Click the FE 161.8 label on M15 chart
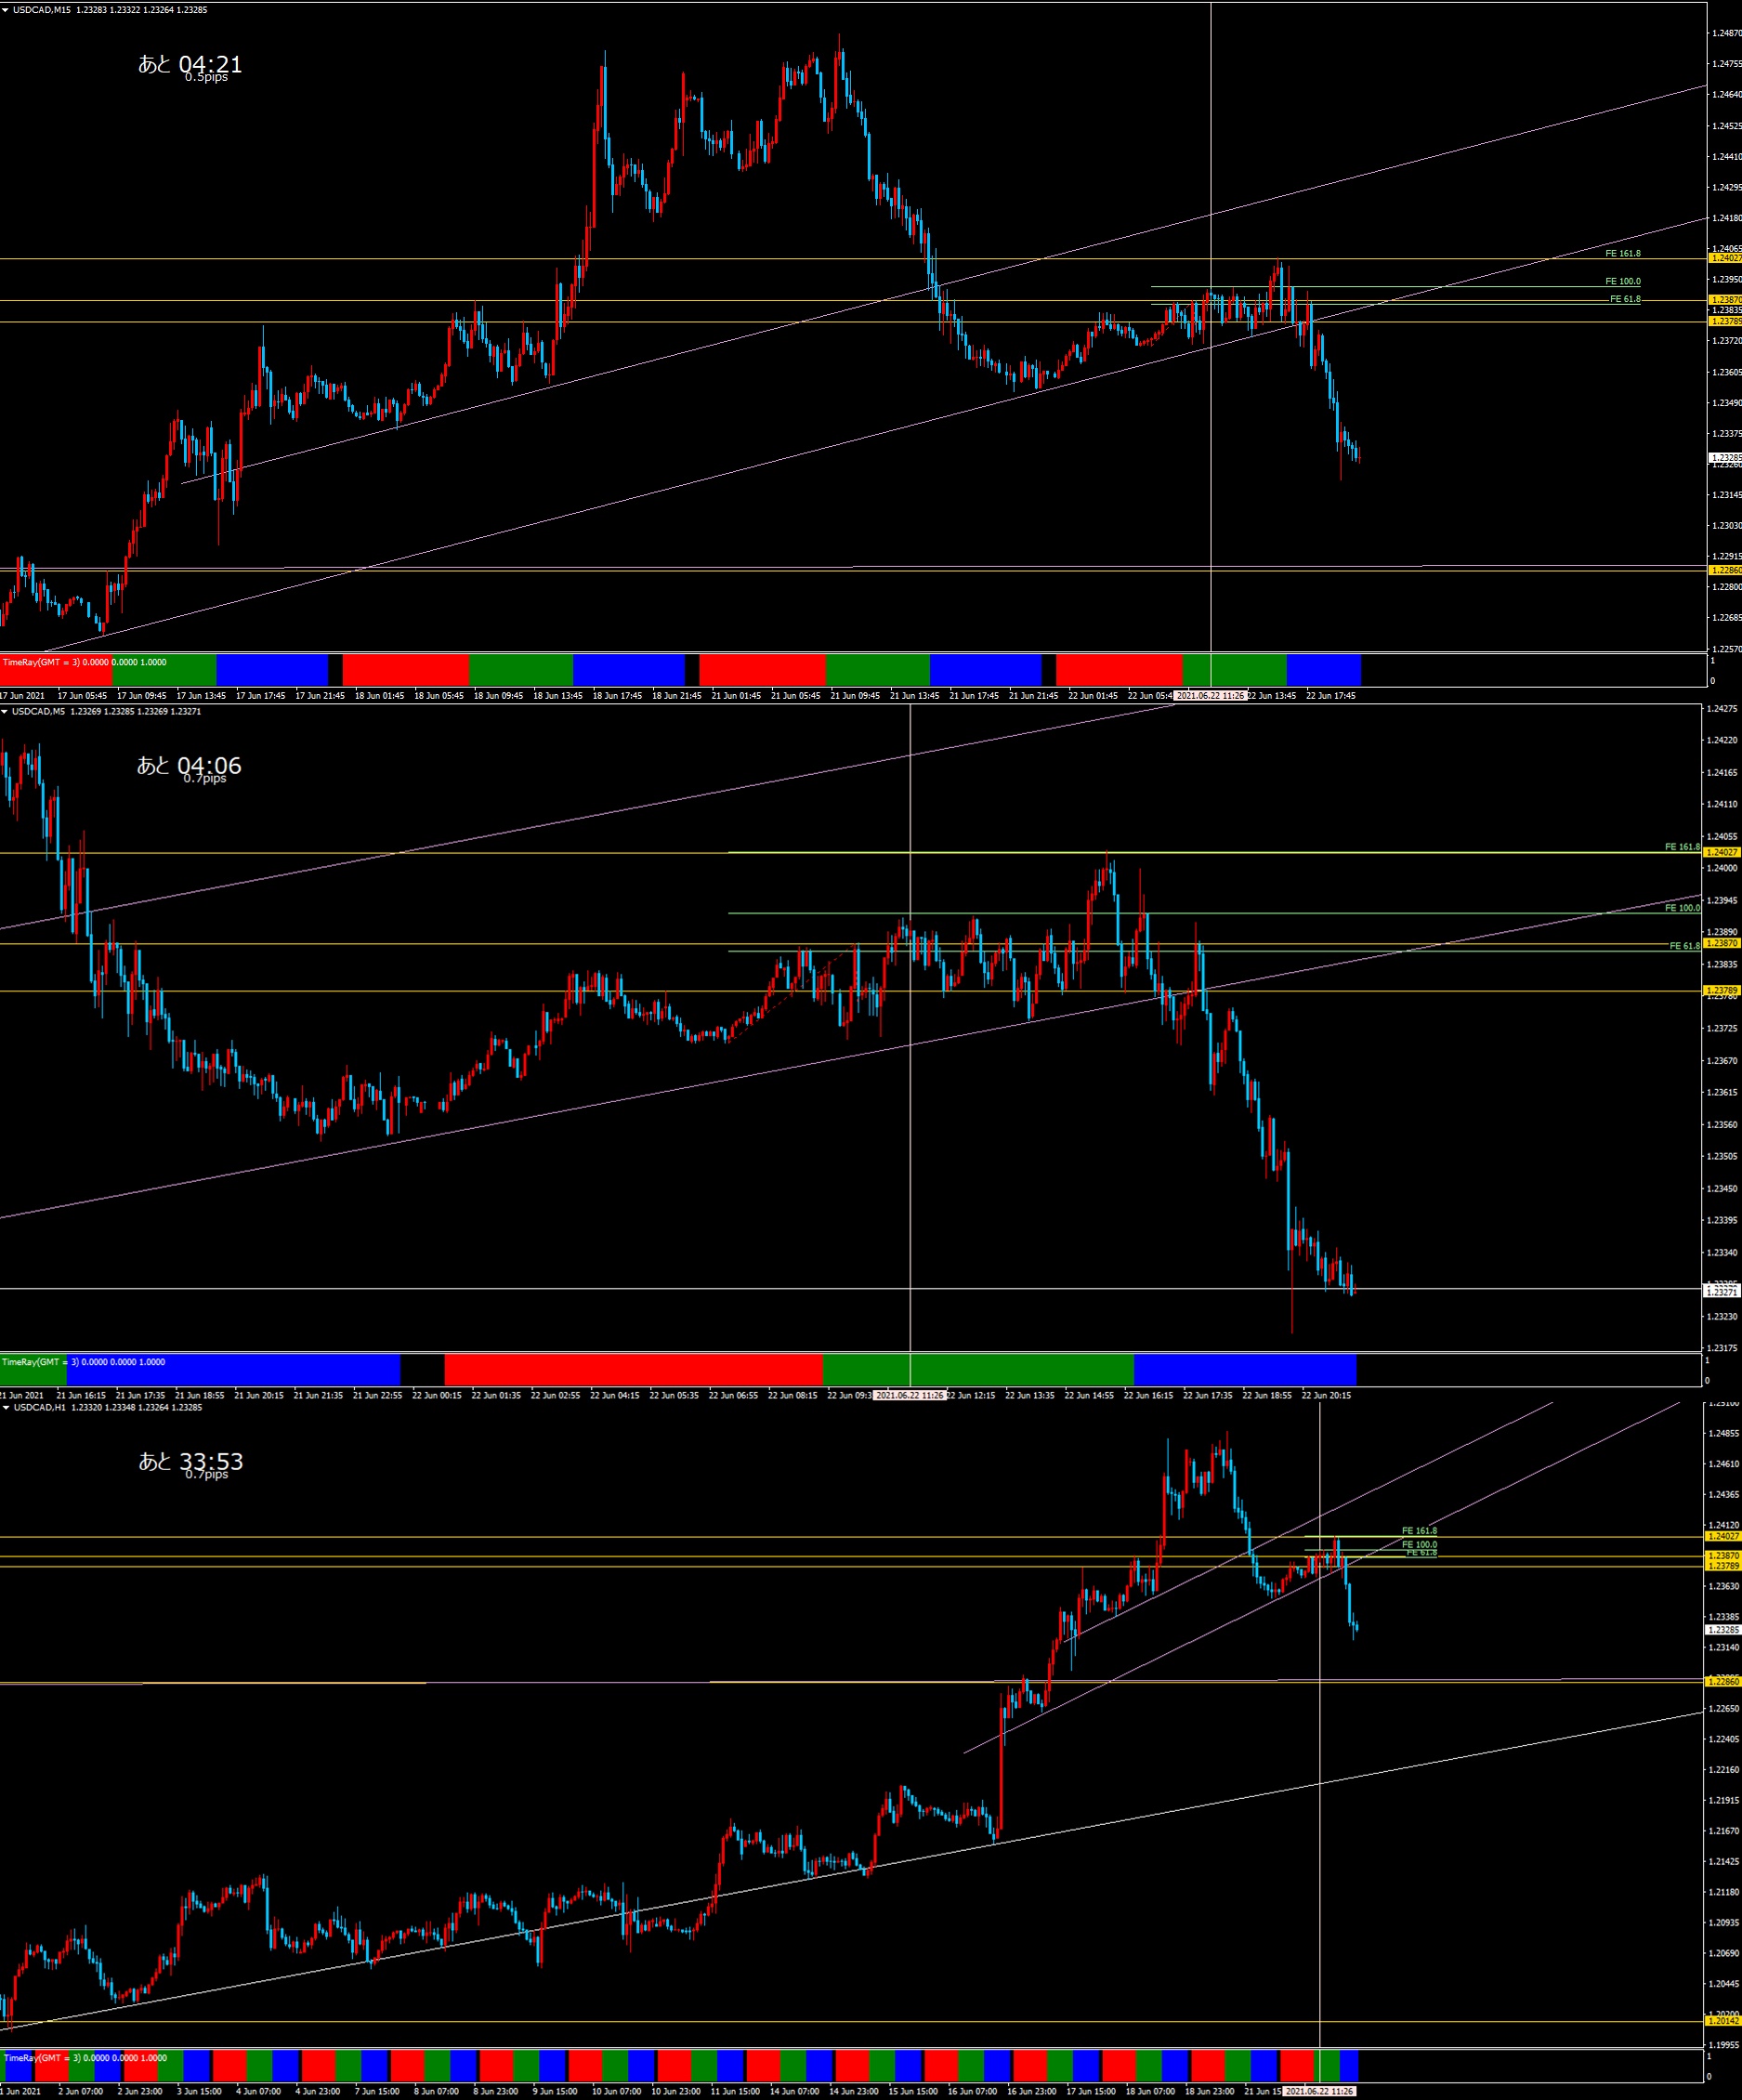 tap(1622, 254)
